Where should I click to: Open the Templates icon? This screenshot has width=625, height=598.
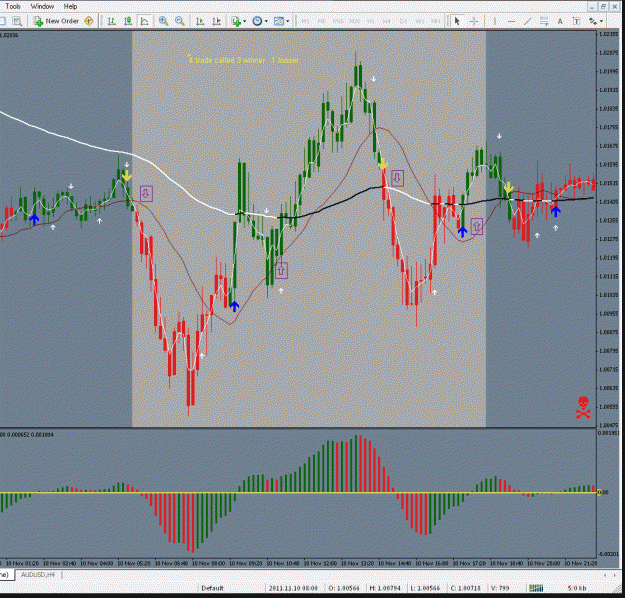(279, 21)
